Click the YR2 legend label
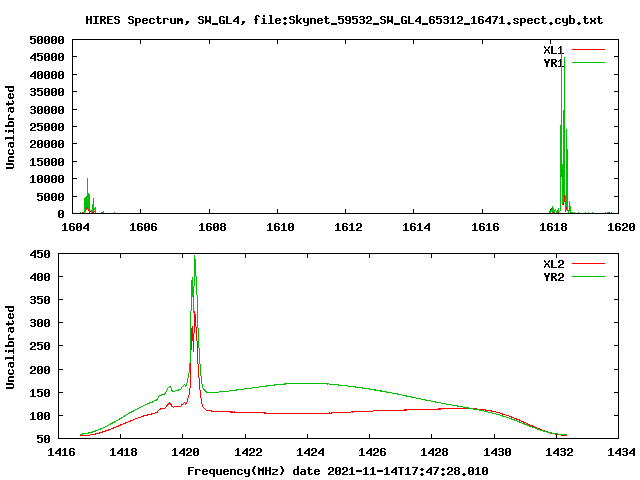This screenshot has height=480, width=640. [553, 277]
